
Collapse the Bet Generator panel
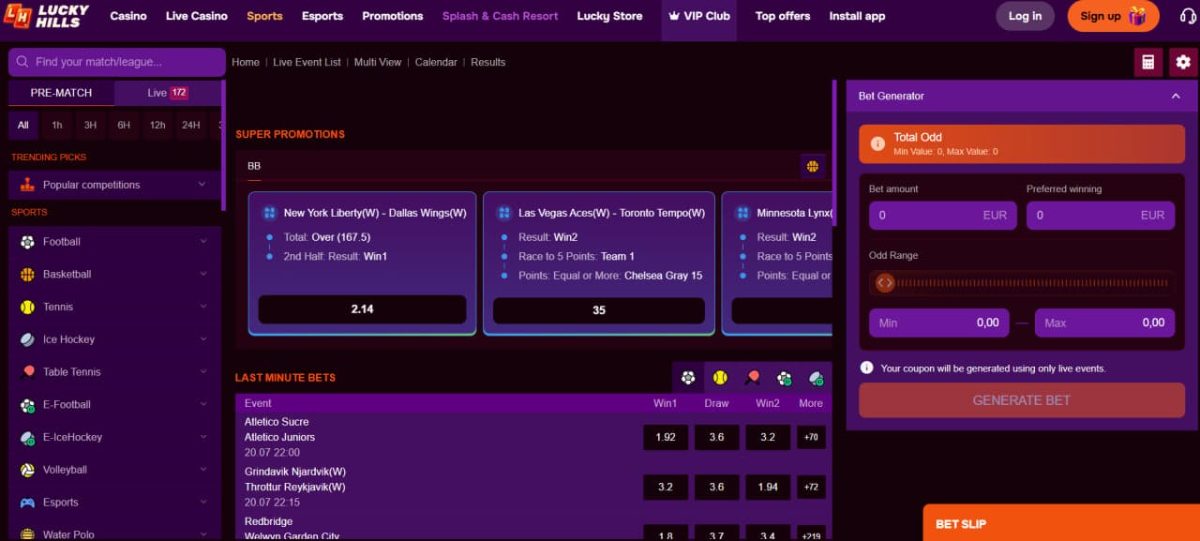pos(1175,96)
